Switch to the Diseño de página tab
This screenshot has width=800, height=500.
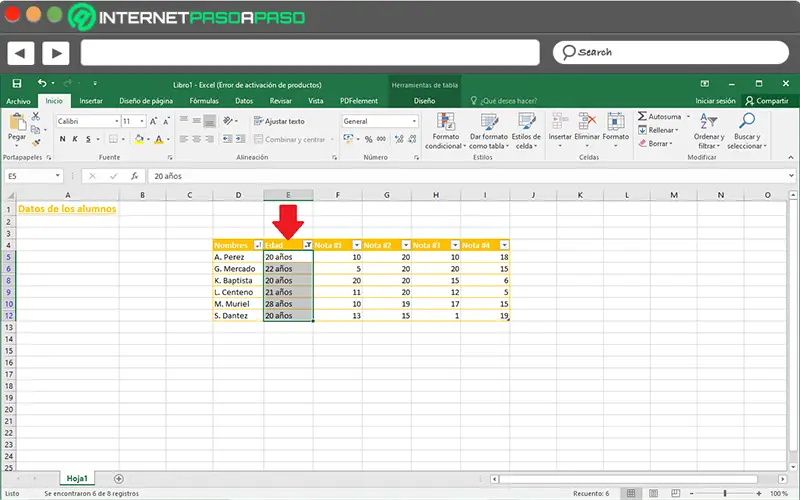coord(146,101)
